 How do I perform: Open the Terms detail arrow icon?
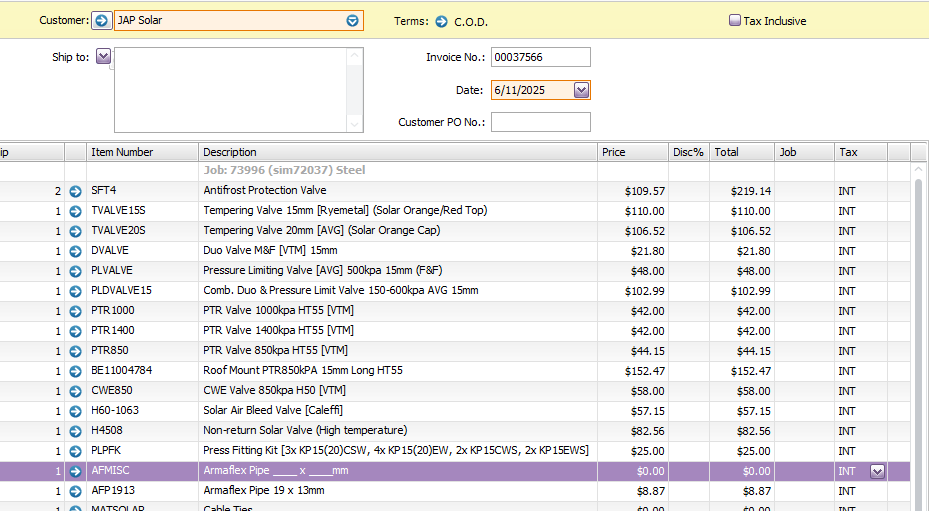(441, 21)
